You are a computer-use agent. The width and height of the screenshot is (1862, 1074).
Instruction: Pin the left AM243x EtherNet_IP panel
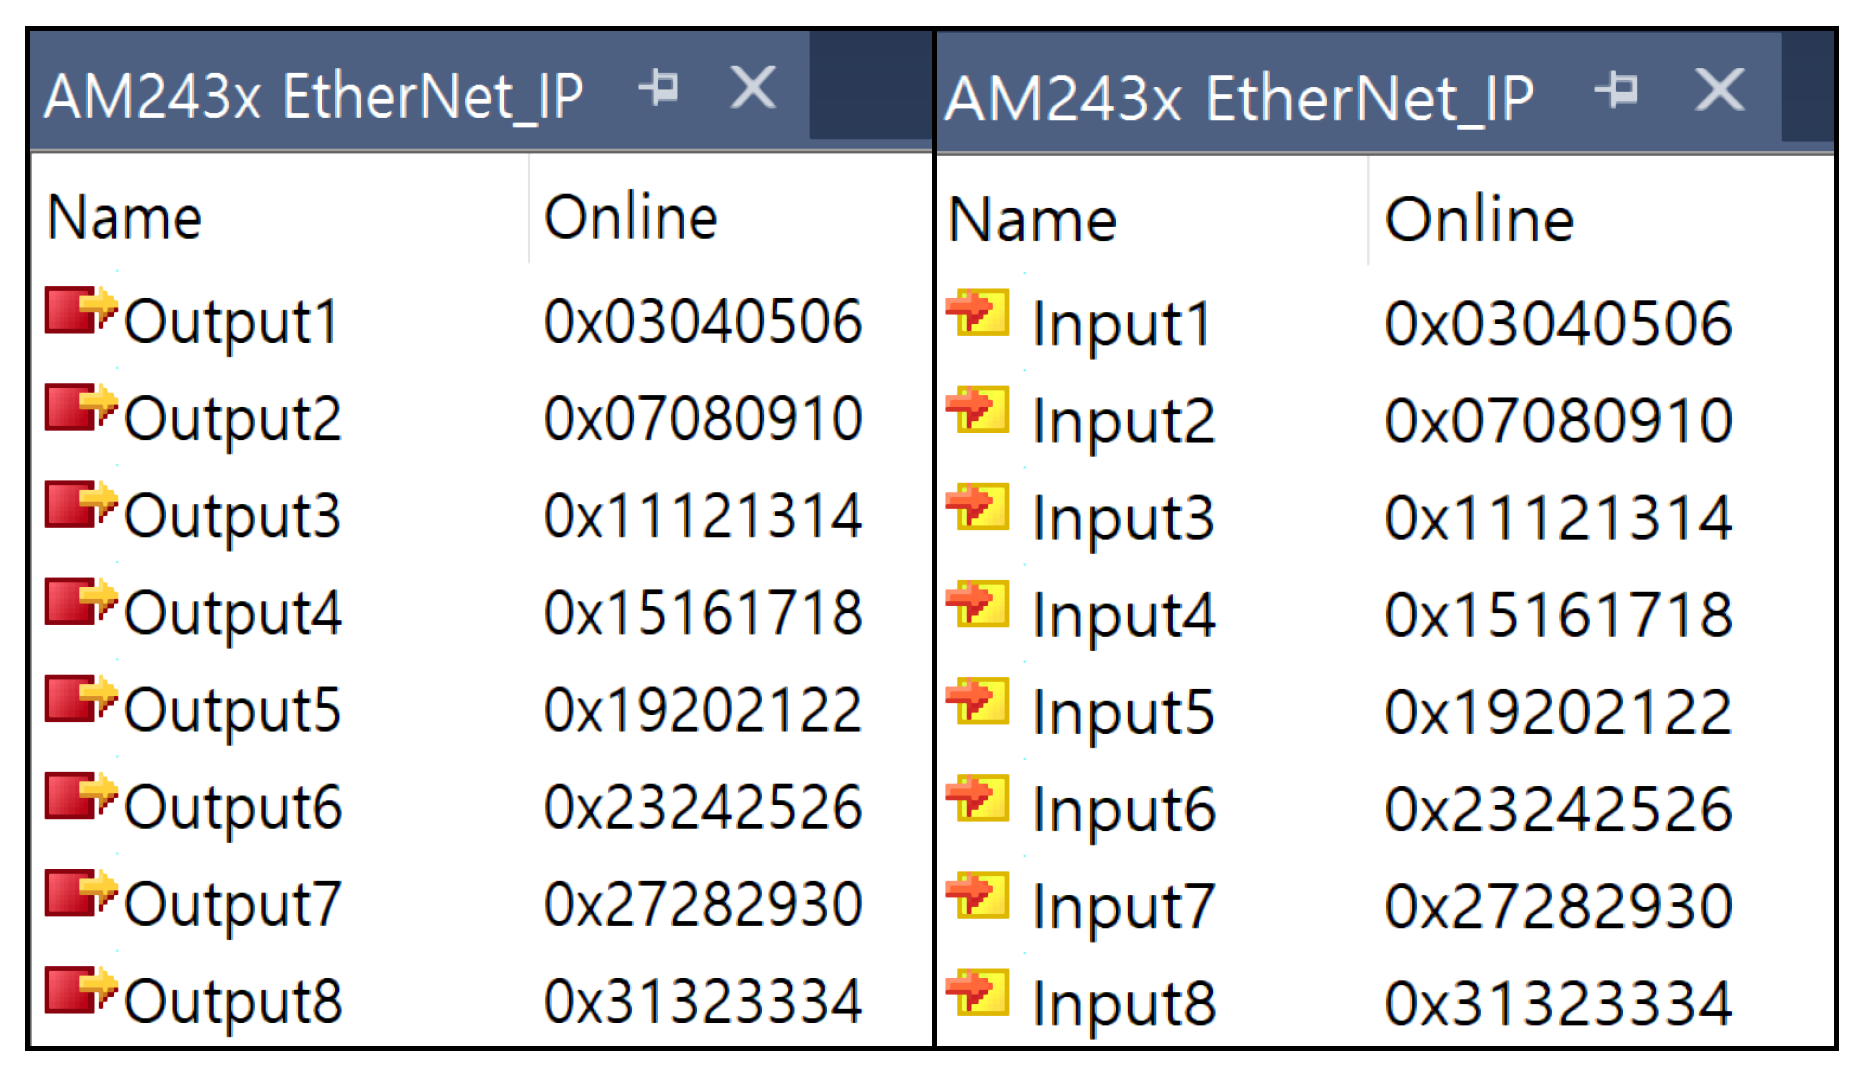click(x=659, y=88)
